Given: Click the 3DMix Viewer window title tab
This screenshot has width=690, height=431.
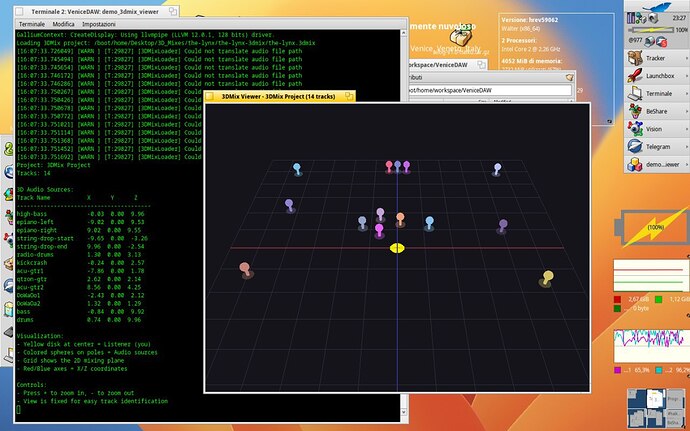Looking at the screenshot, I should 278,96.
